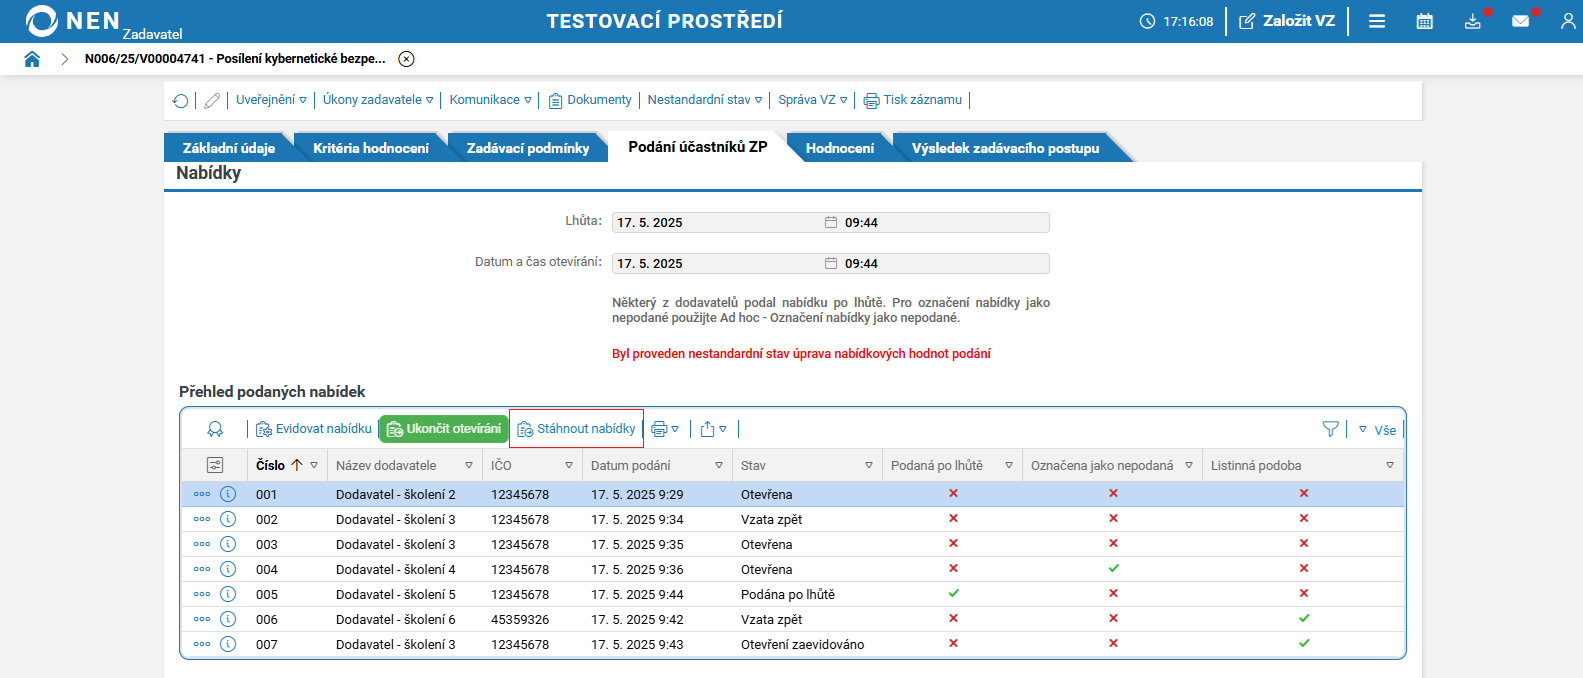This screenshot has width=1583, height=678.
Task: Open Název dodavatele column filter arrow
Action: click(469, 465)
